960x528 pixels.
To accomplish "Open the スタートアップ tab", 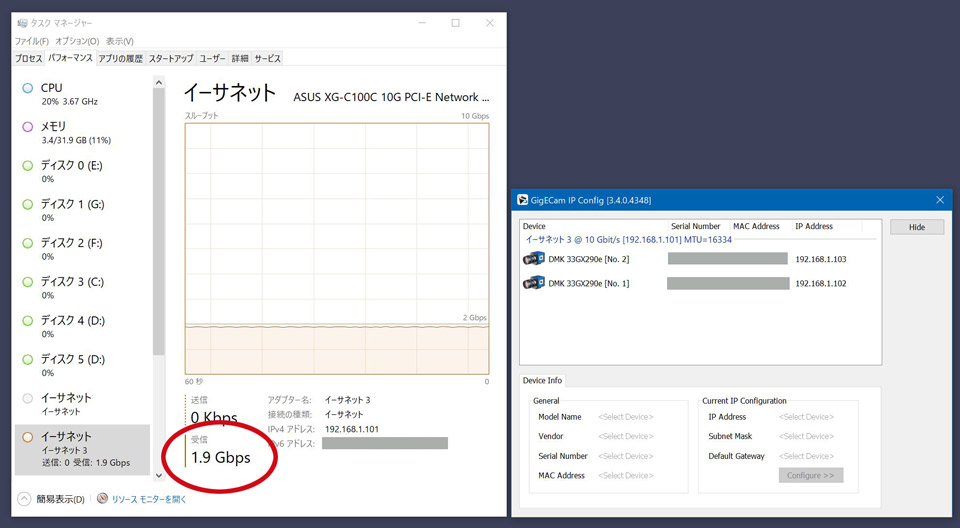I will coord(171,58).
